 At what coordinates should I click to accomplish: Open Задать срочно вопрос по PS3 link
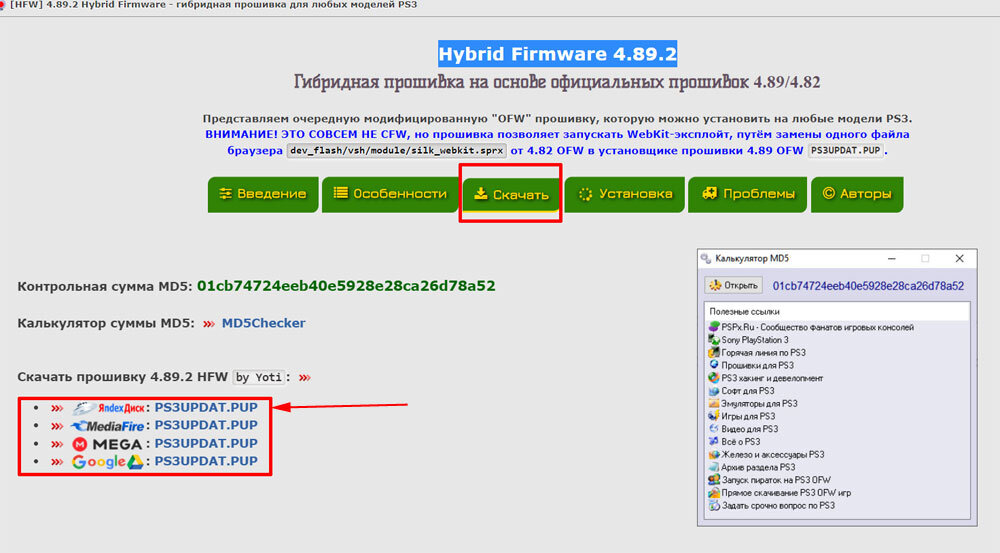777,506
